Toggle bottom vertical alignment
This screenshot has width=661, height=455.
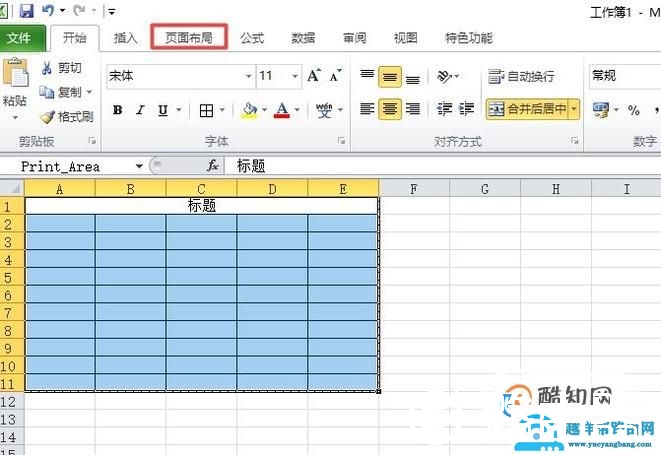click(x=413, y=77)
